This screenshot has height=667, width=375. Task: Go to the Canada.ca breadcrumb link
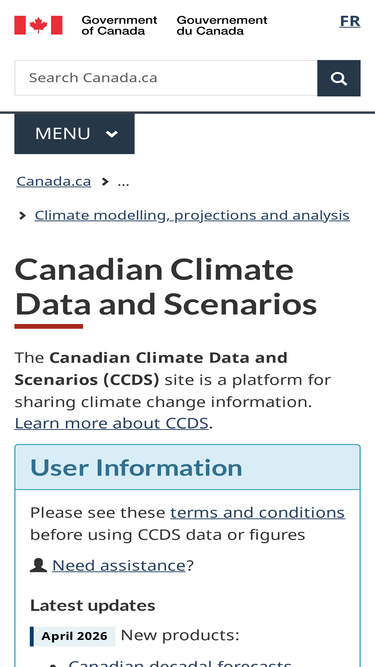(54, 181)
